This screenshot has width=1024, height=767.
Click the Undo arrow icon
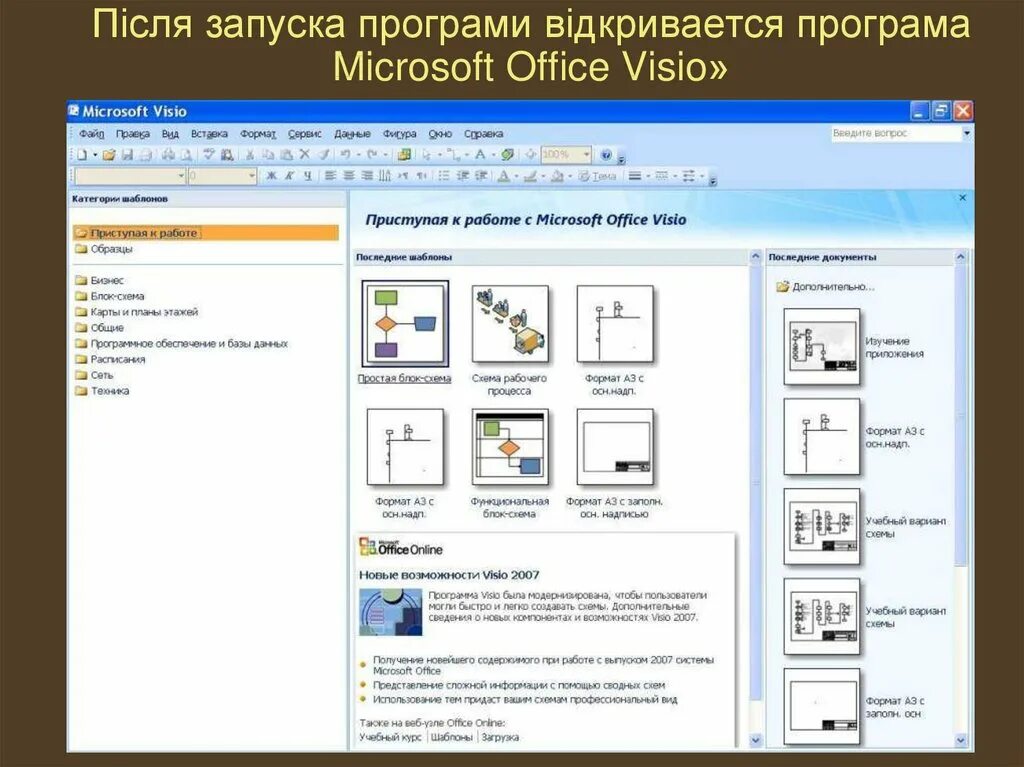[x=345, y=155]
